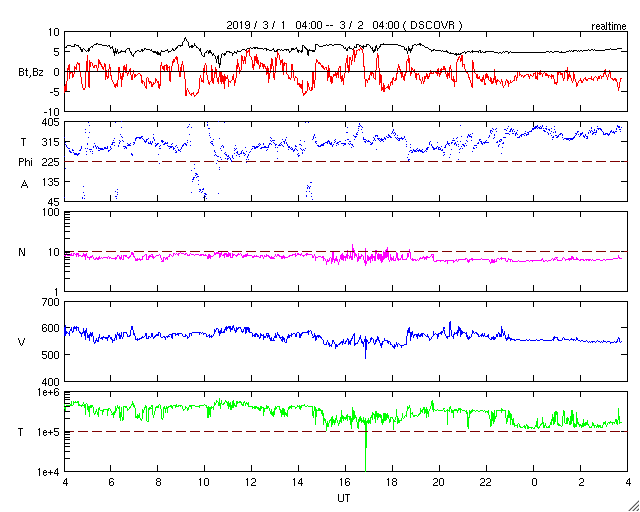Click the 14 hour tick on UT axis
Image resolution: width=640 pixels, height=512 pixels.
[299, 482]
